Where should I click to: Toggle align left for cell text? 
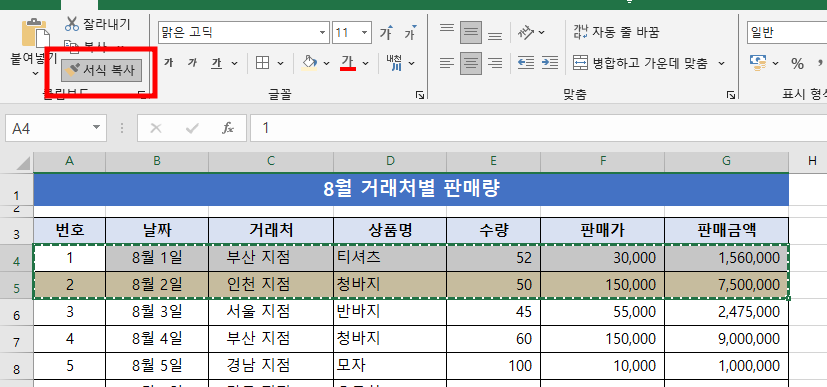[x=447, y=63]
